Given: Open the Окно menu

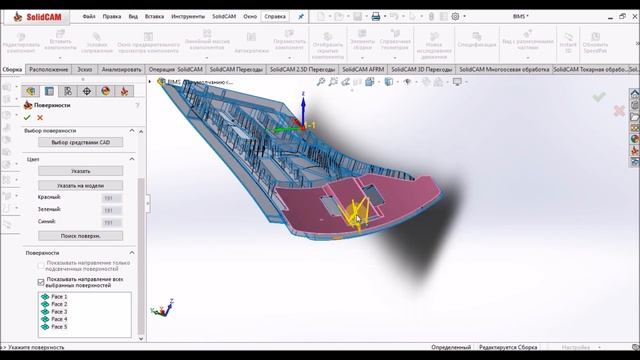Looking at the screenshot, I should point(250,17).
